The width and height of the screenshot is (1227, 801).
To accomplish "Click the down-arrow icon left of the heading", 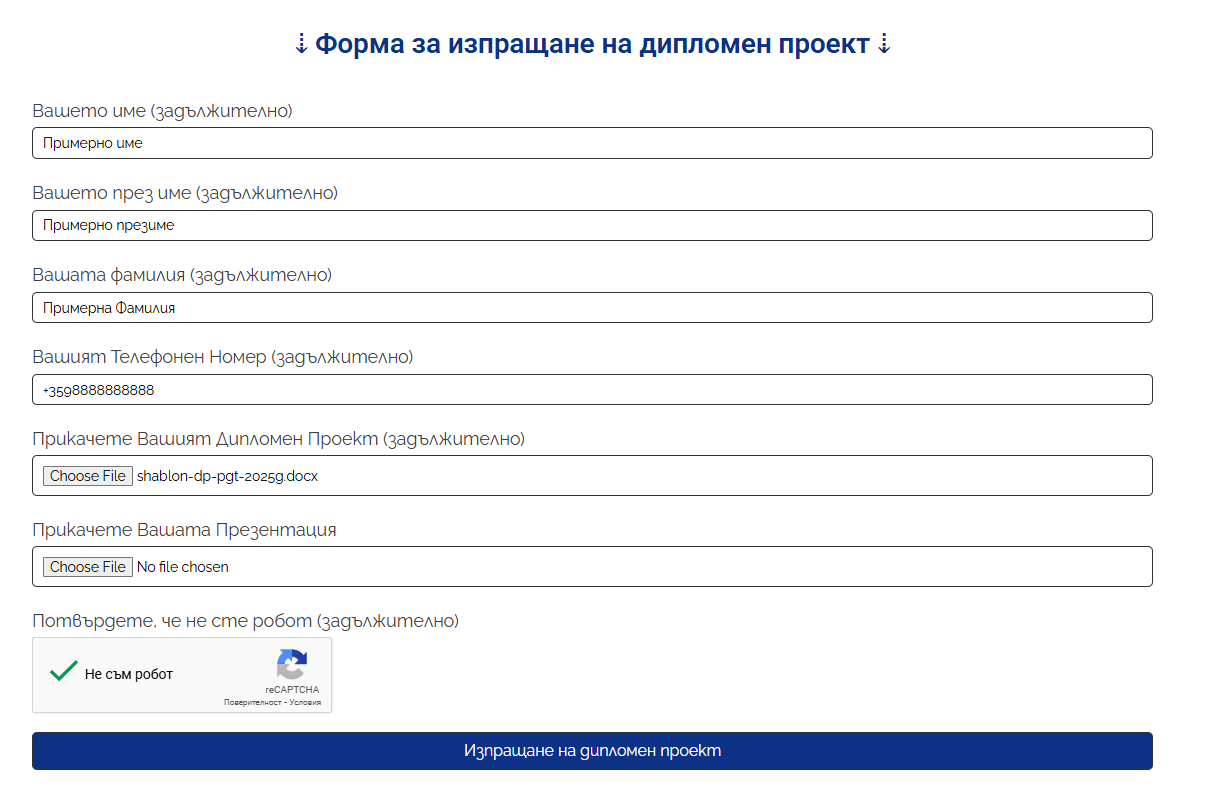I will (x=302, y=45).
